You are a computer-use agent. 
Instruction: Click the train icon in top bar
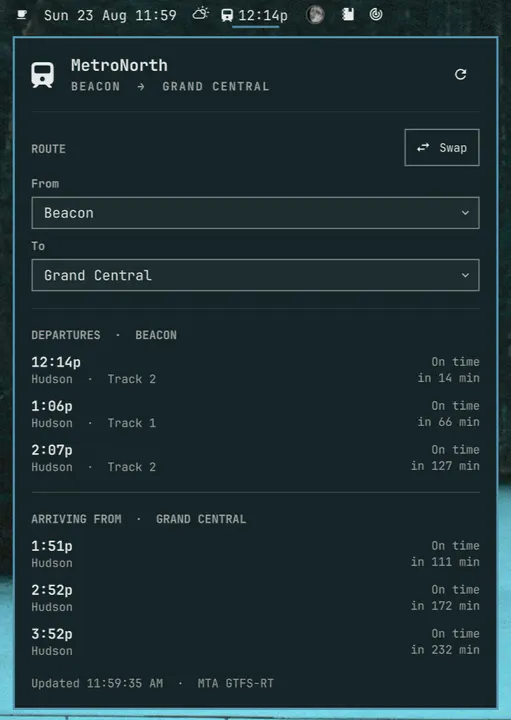coord(227,15)
